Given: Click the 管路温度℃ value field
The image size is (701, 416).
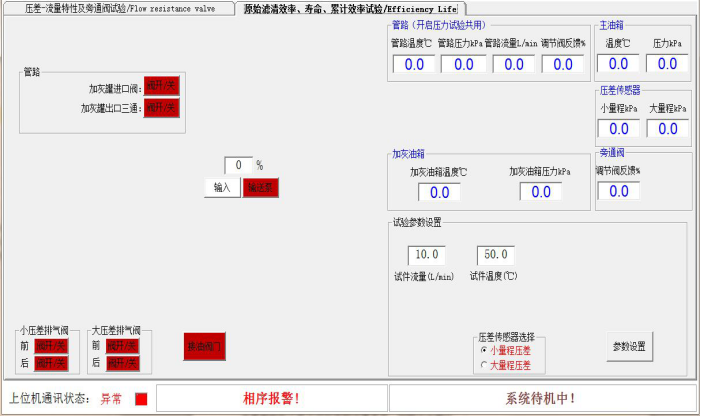Looking at the screenshot, I should (414, 64).
